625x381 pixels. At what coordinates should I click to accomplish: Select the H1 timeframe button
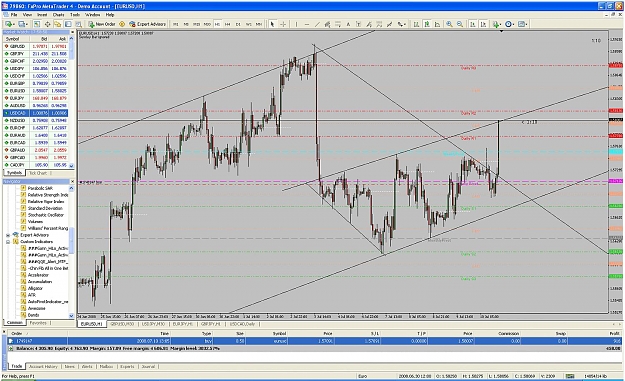217,24
